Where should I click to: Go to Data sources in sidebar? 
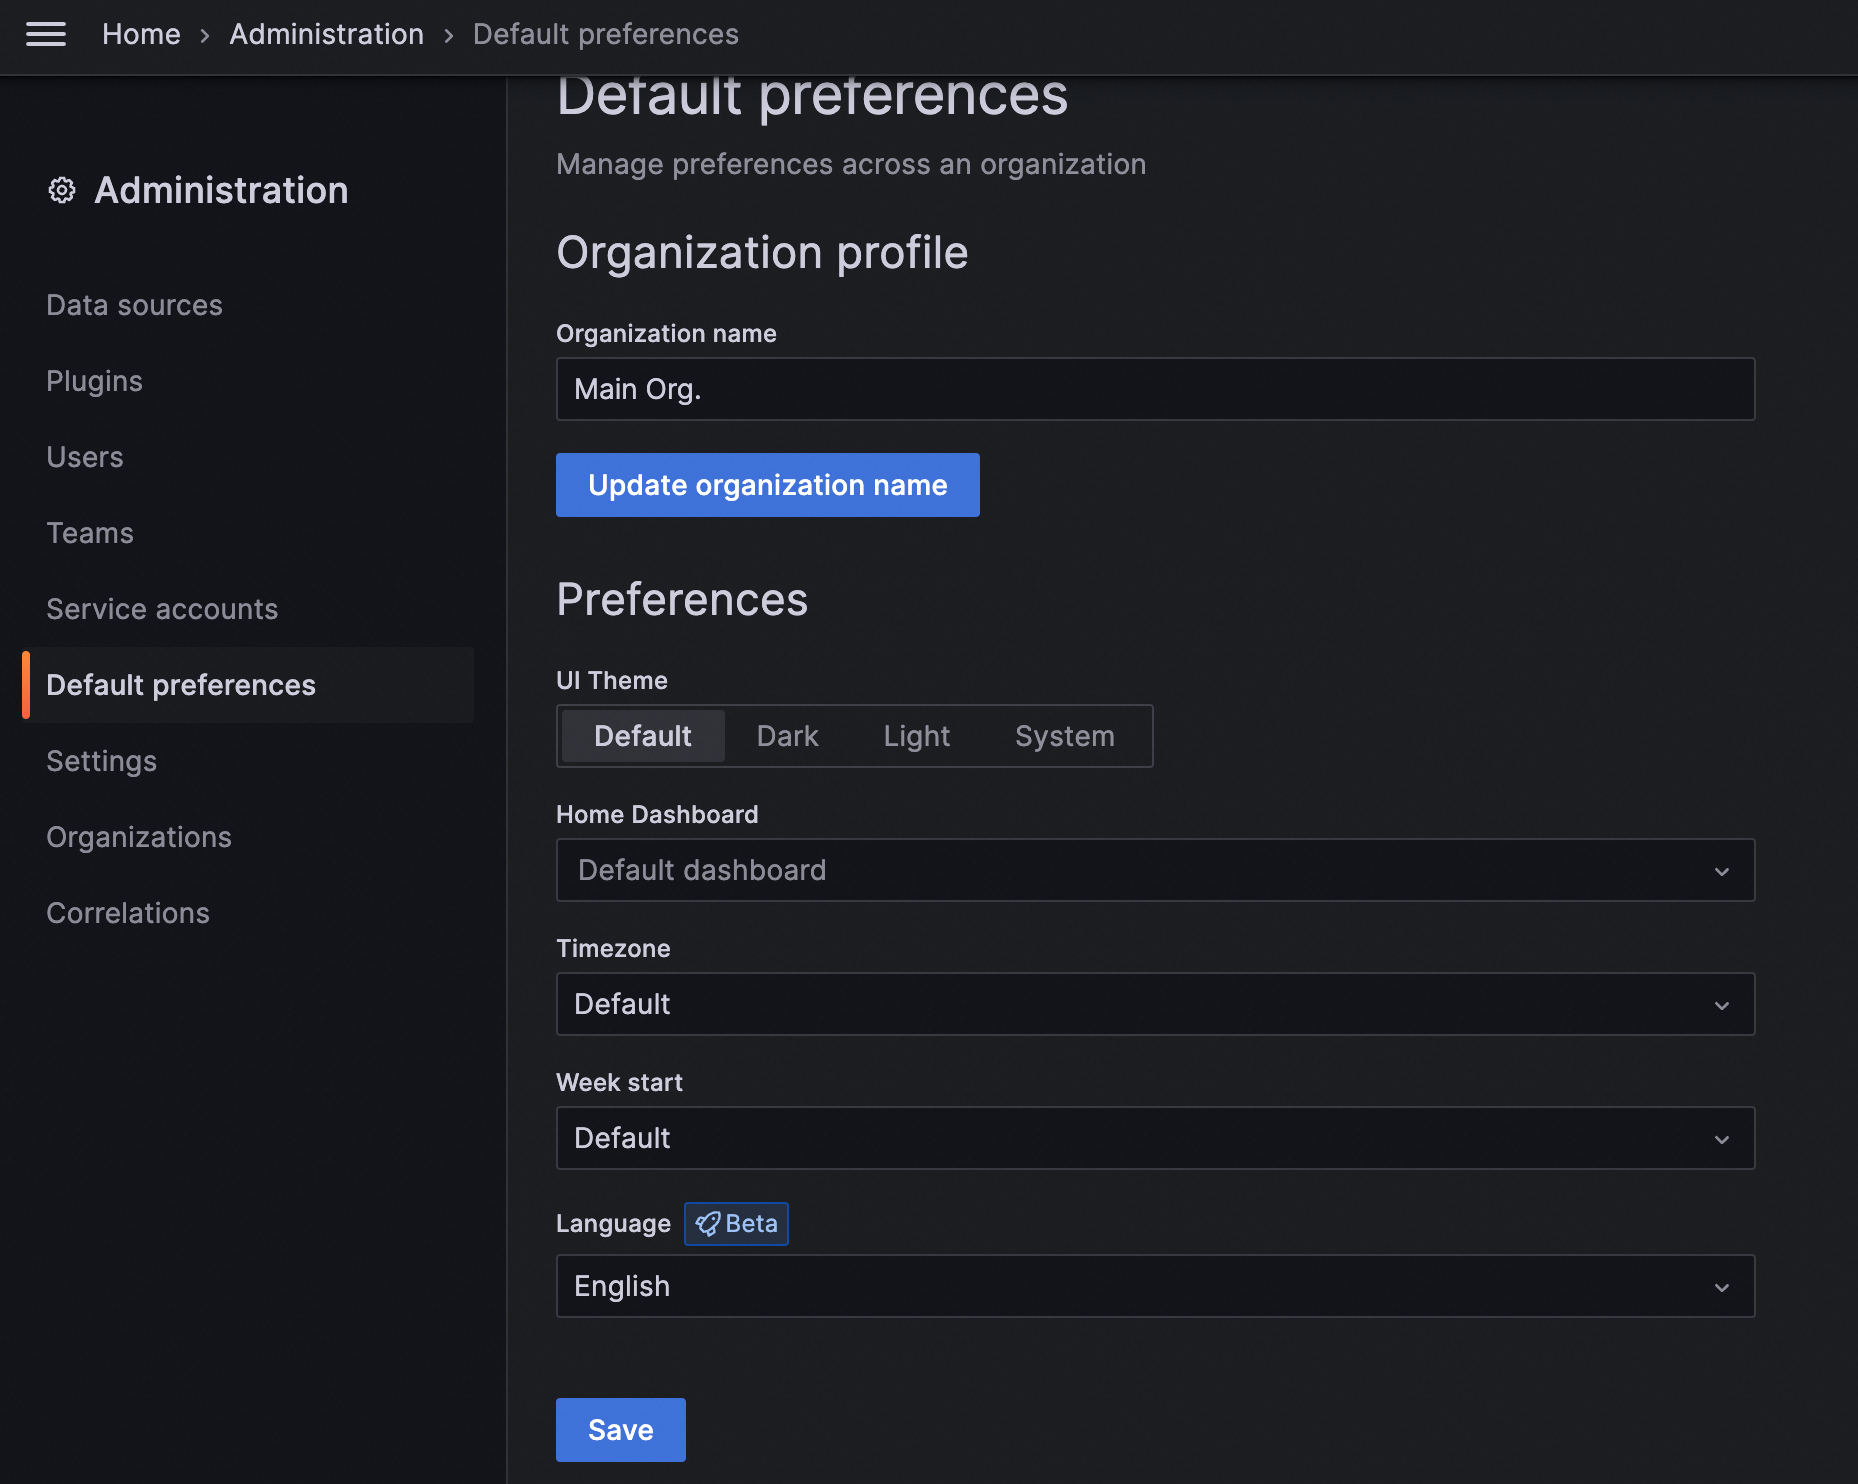click(x=134, y=305)
